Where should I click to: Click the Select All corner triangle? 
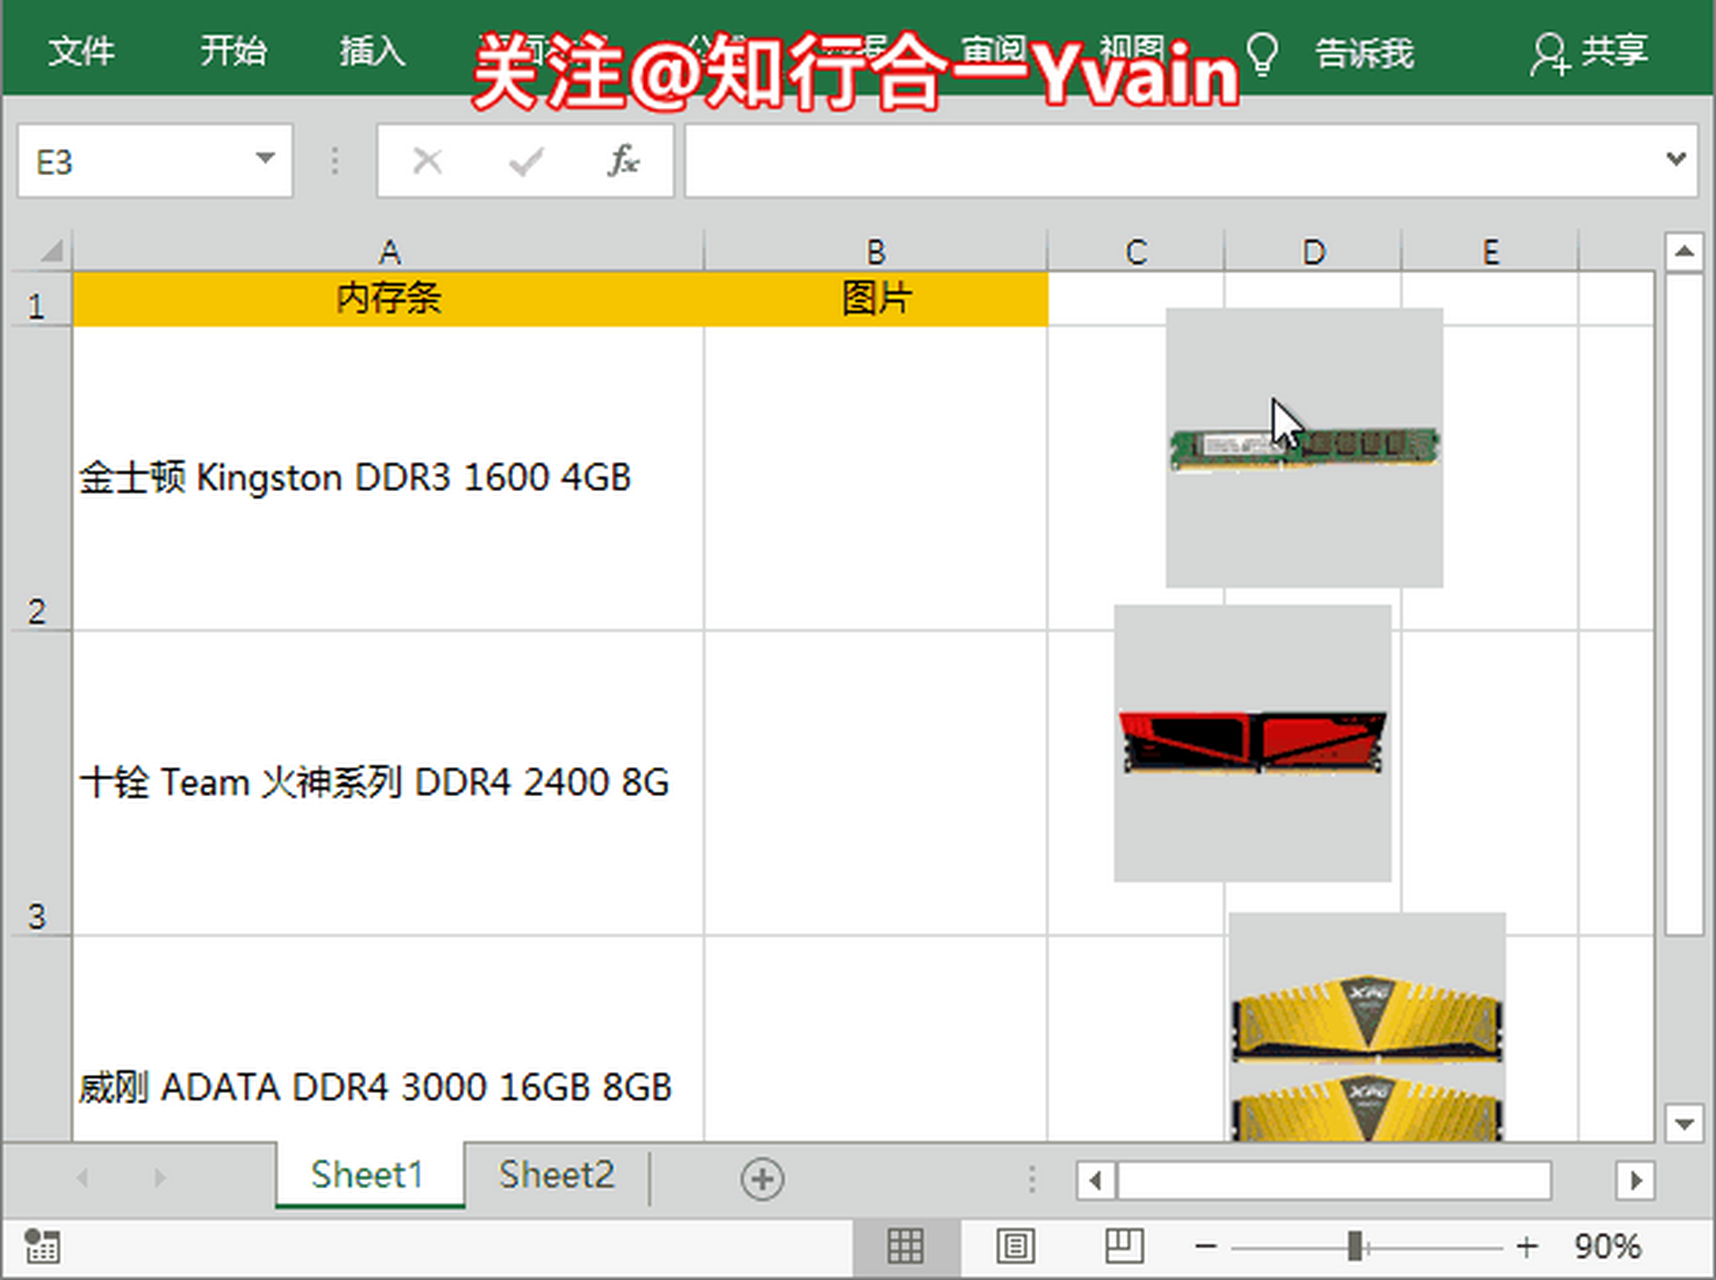51,249
